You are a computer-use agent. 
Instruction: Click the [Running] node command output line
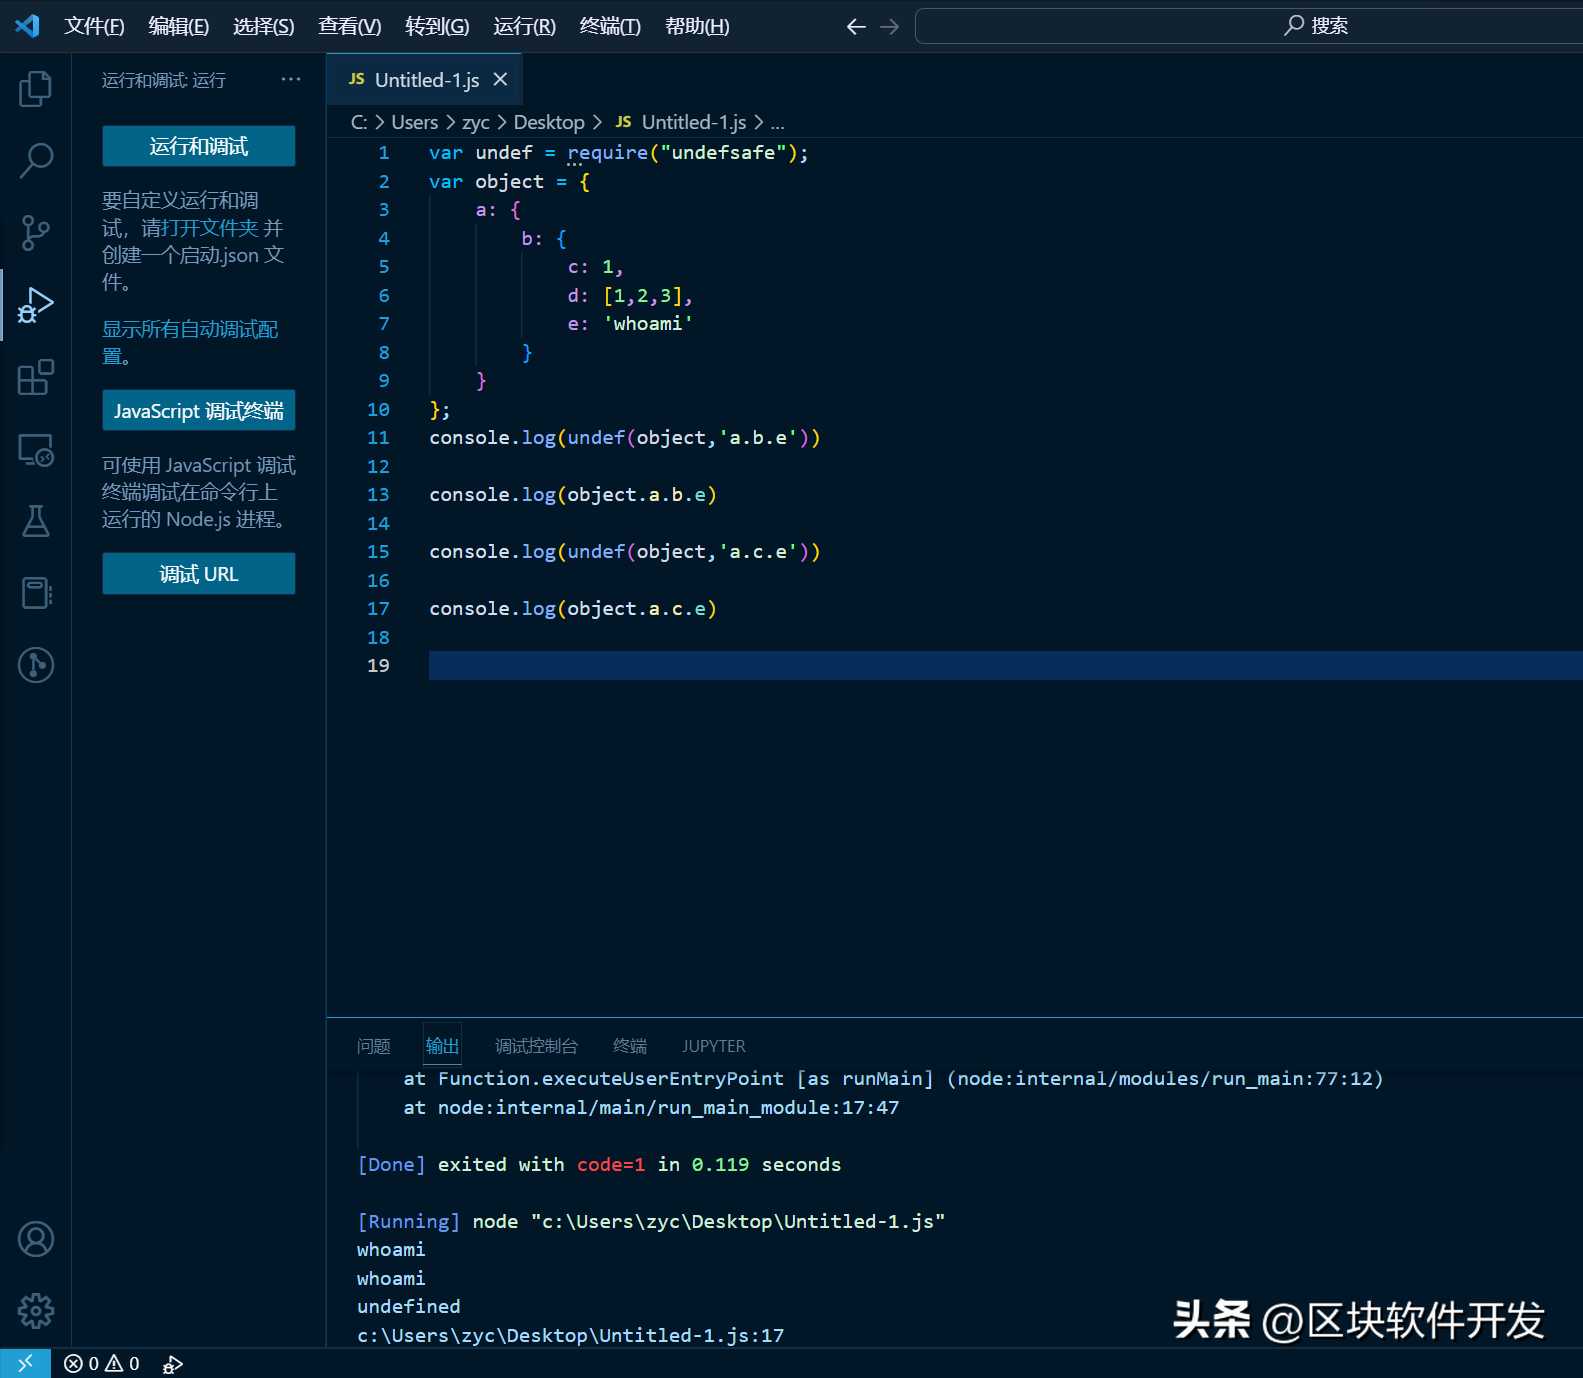pos(651,1222)
